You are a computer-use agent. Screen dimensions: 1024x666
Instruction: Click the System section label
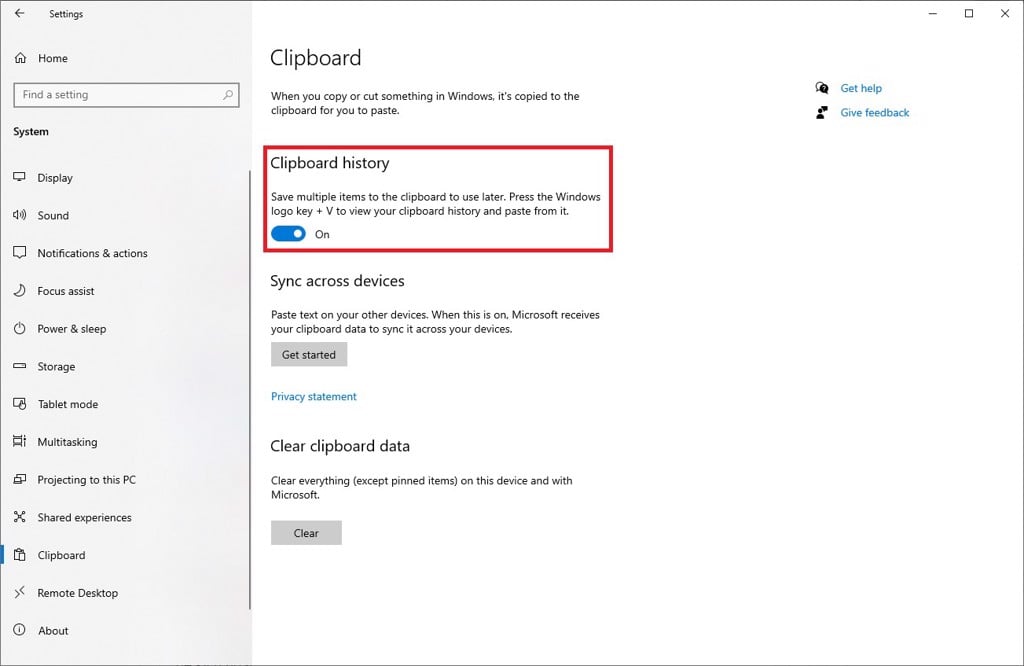(x=31, y=131)
